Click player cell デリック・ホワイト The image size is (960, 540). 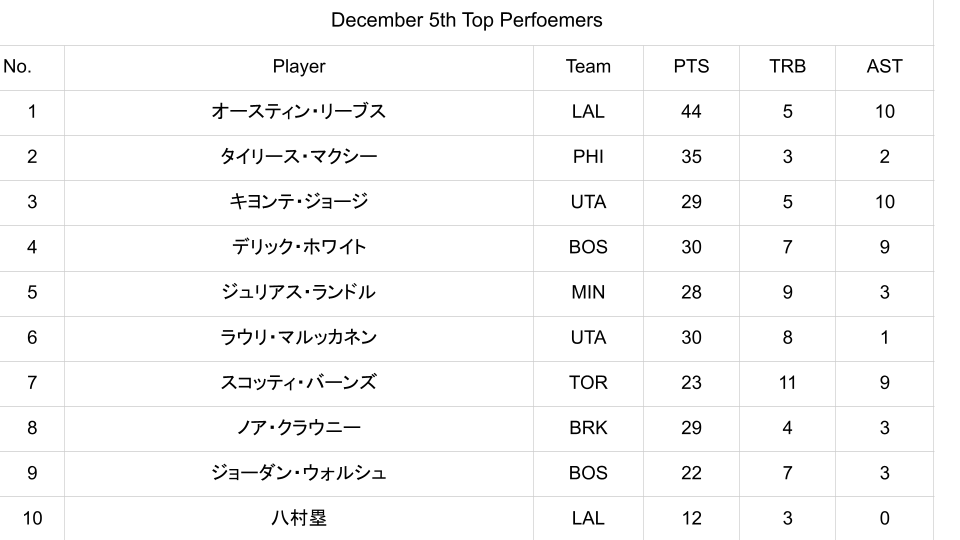tap(298, 247)
